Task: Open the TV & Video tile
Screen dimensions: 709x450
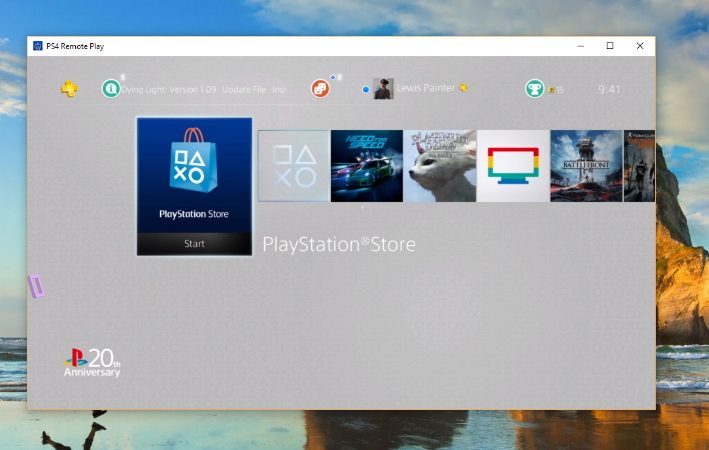Action: pos(513,166)
